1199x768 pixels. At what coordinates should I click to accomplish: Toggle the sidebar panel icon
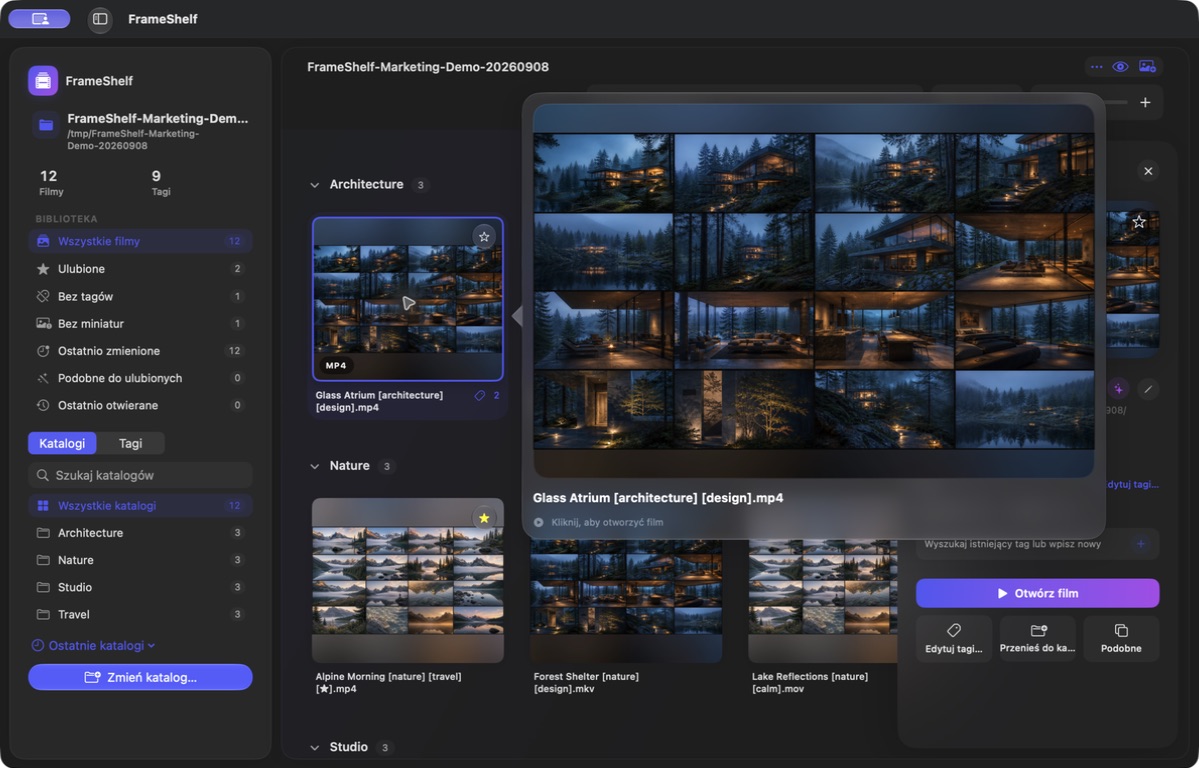100,19
